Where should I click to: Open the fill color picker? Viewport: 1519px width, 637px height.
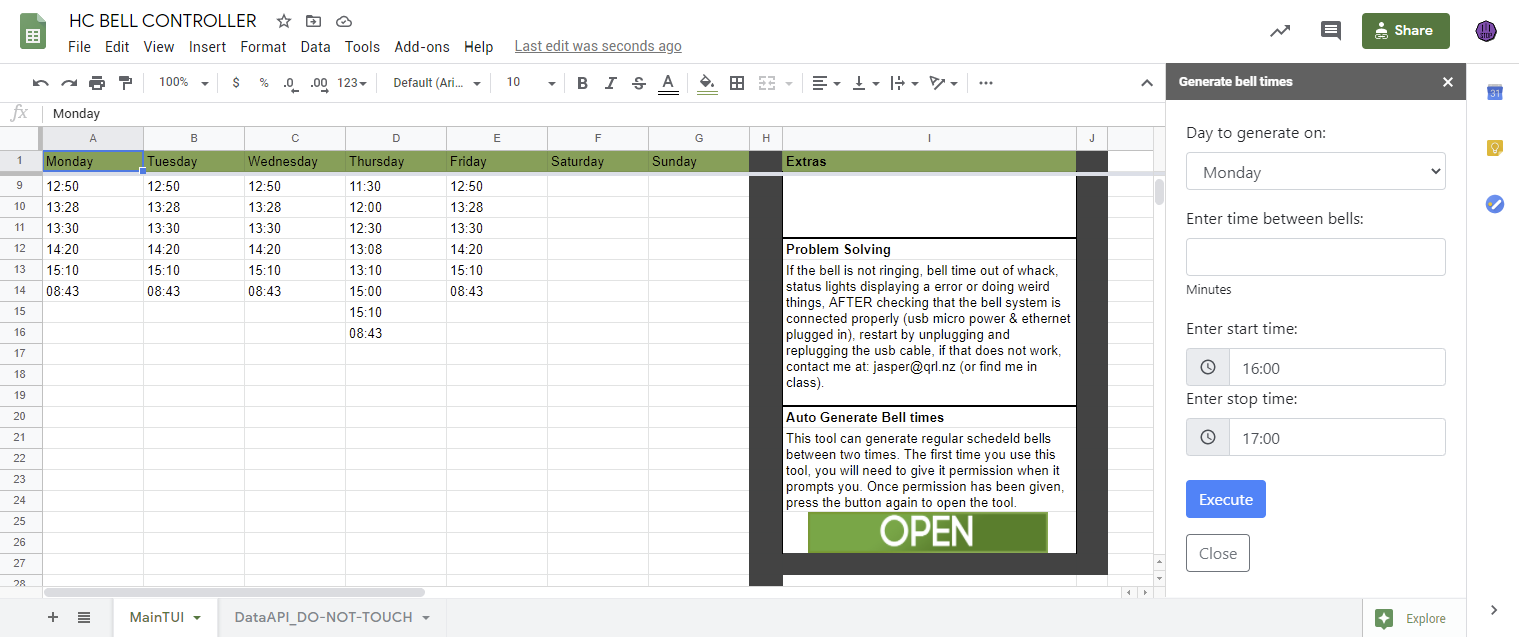click(707, 83)
